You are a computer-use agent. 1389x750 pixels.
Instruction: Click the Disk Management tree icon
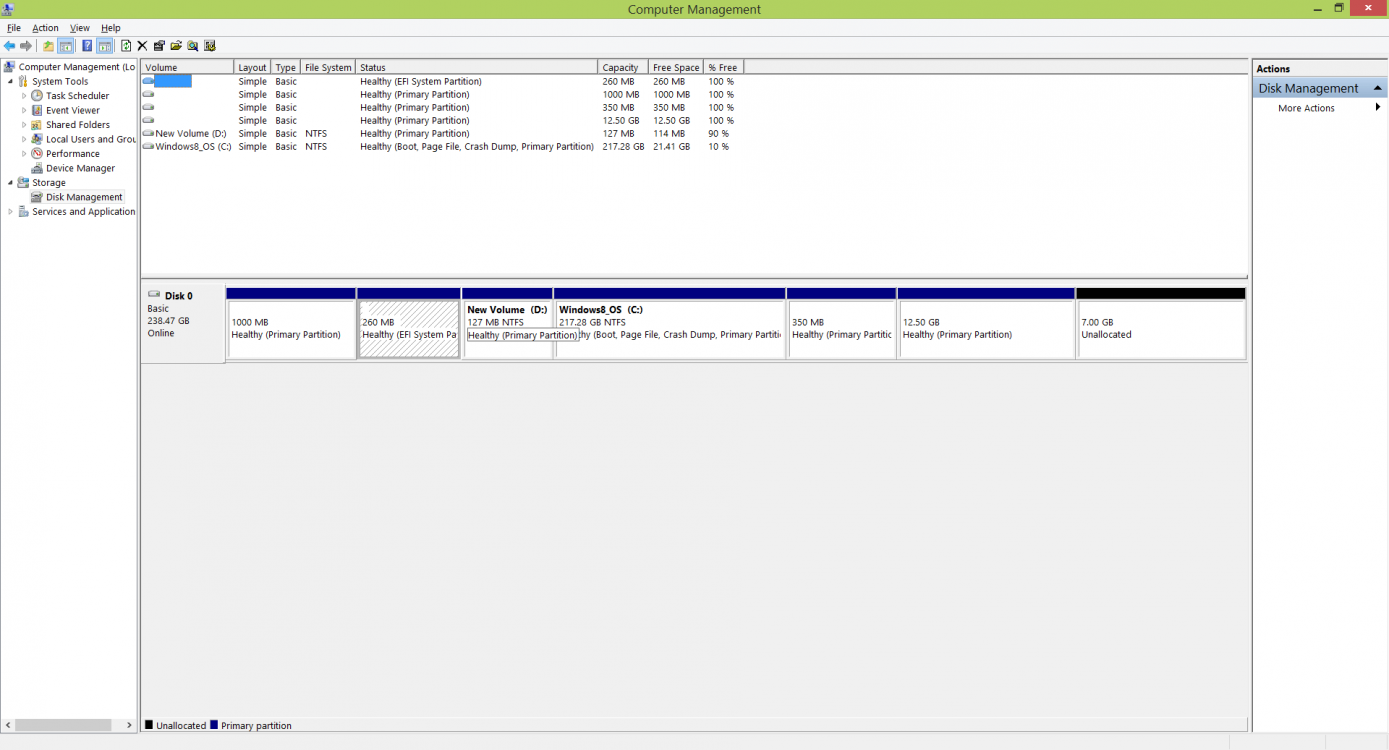point(37,197)
